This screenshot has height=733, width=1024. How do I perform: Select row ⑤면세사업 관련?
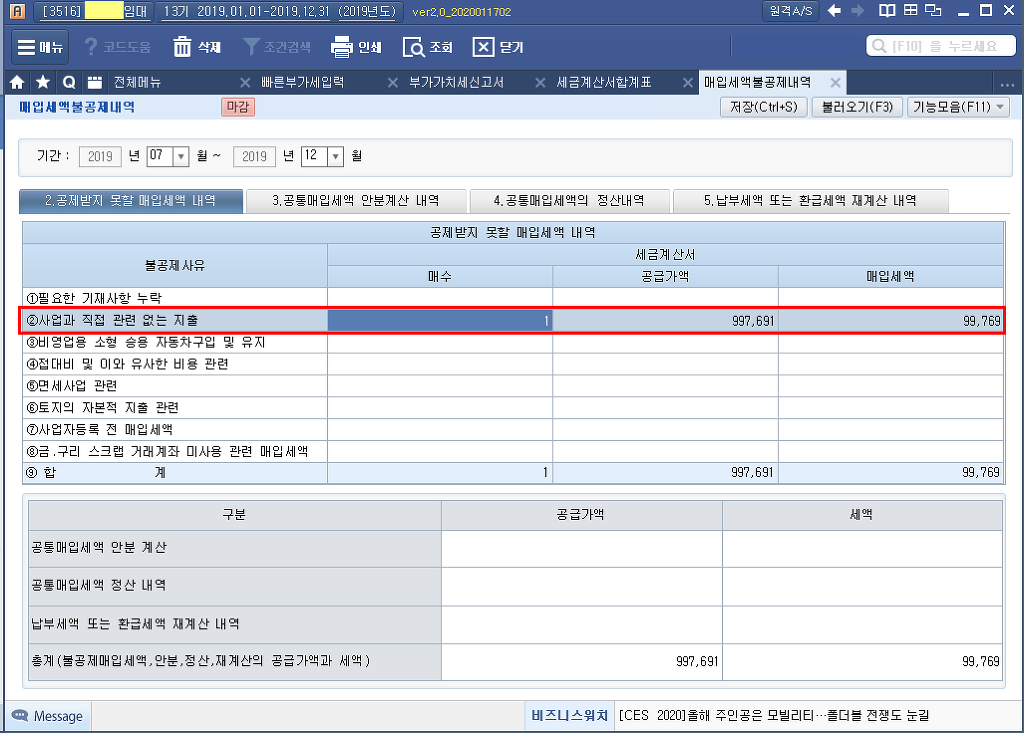[513, 386]
